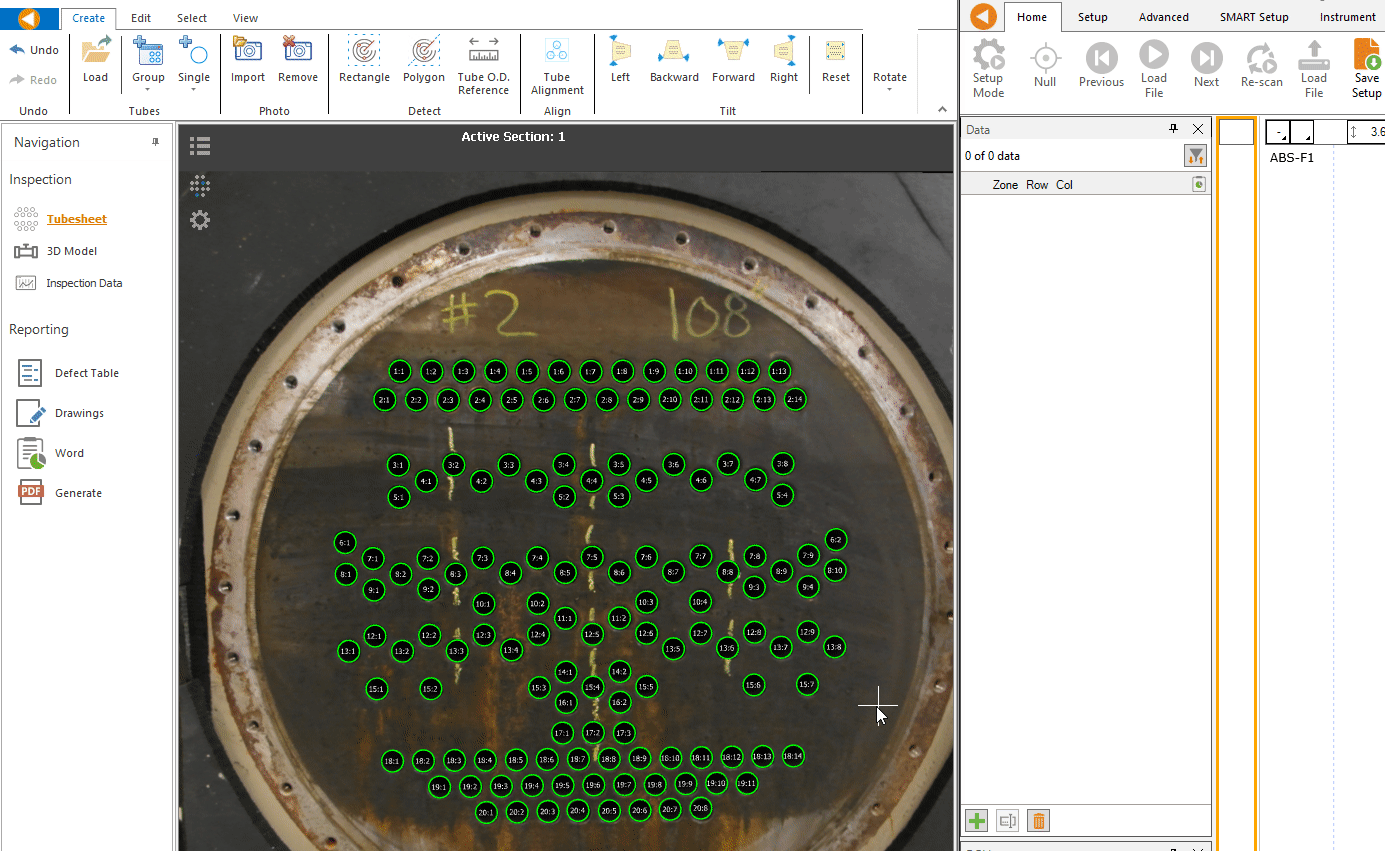Switch to the SMART Setup tab
1385x851 pixels.
point(1253,17)
